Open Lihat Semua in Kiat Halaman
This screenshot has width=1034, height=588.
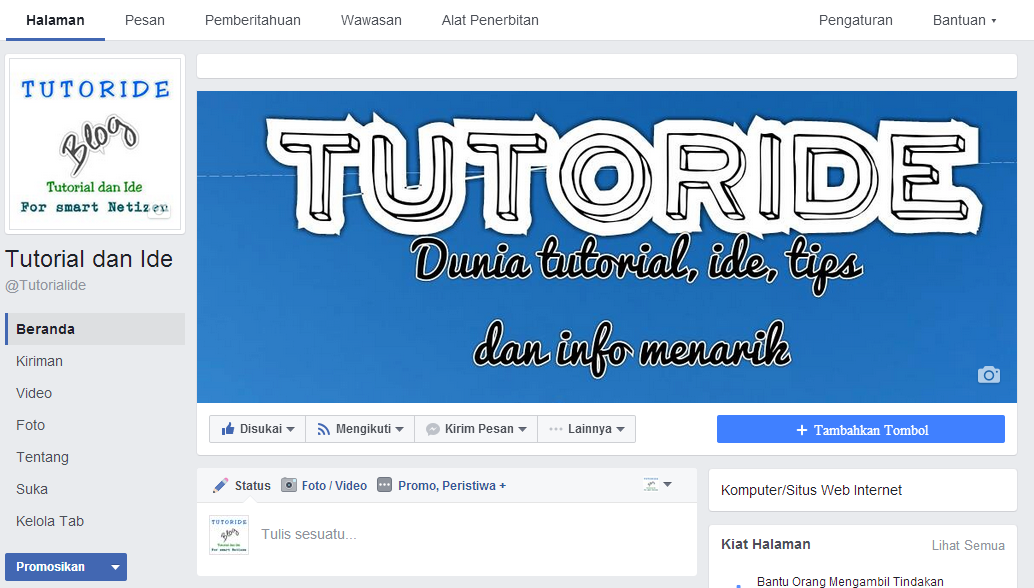tap(967, 545)
